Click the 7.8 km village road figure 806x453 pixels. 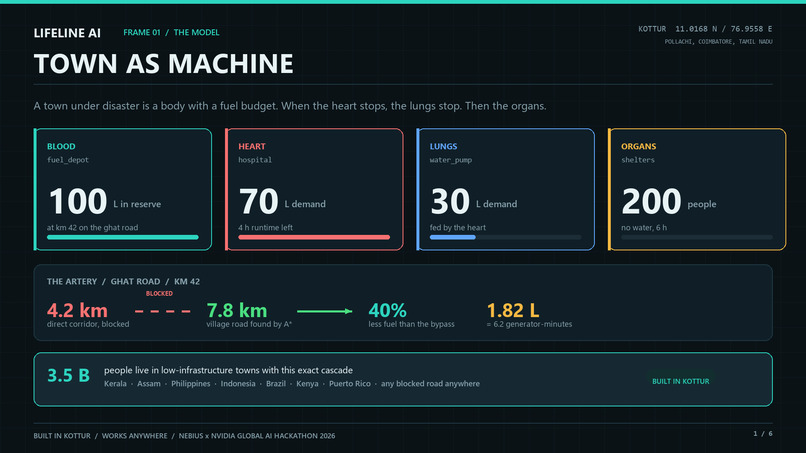click(x=237, y=310)
